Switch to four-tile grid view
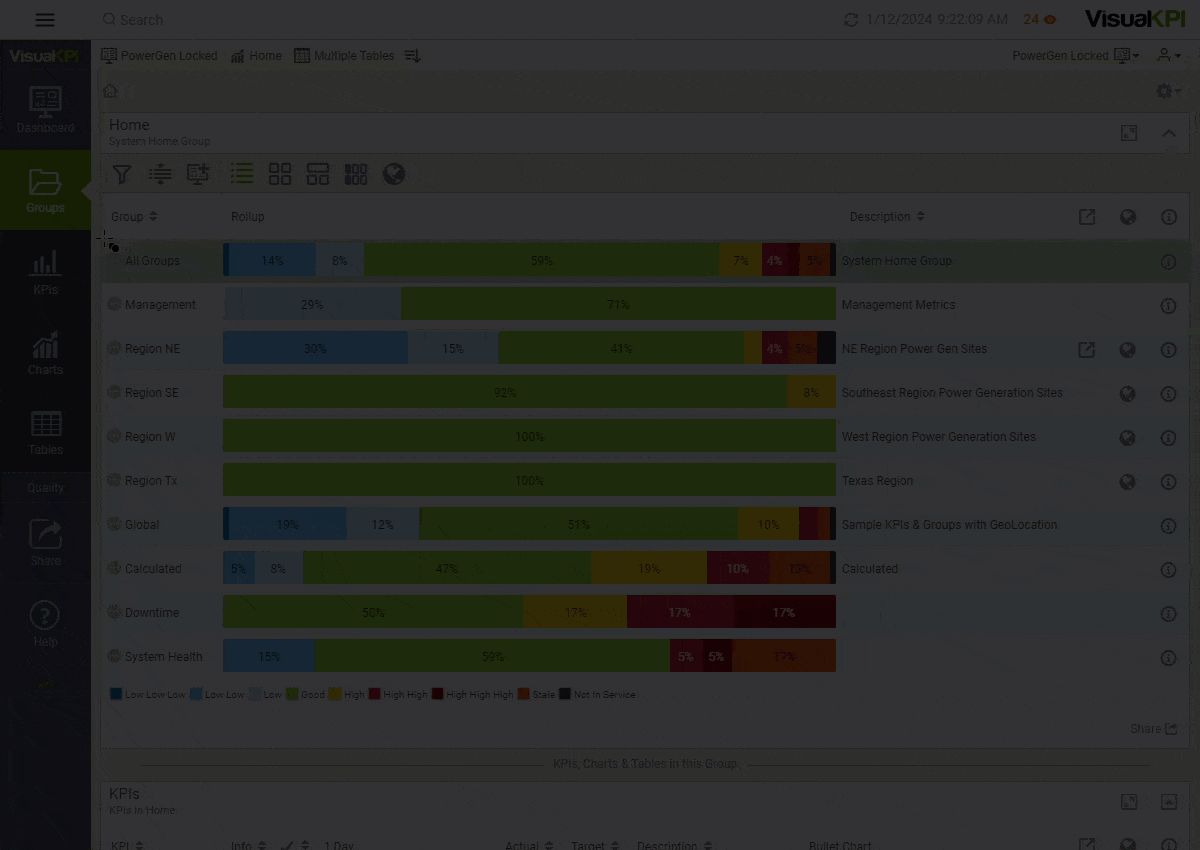Screen dimensions: 1200x850 [280, 174]
